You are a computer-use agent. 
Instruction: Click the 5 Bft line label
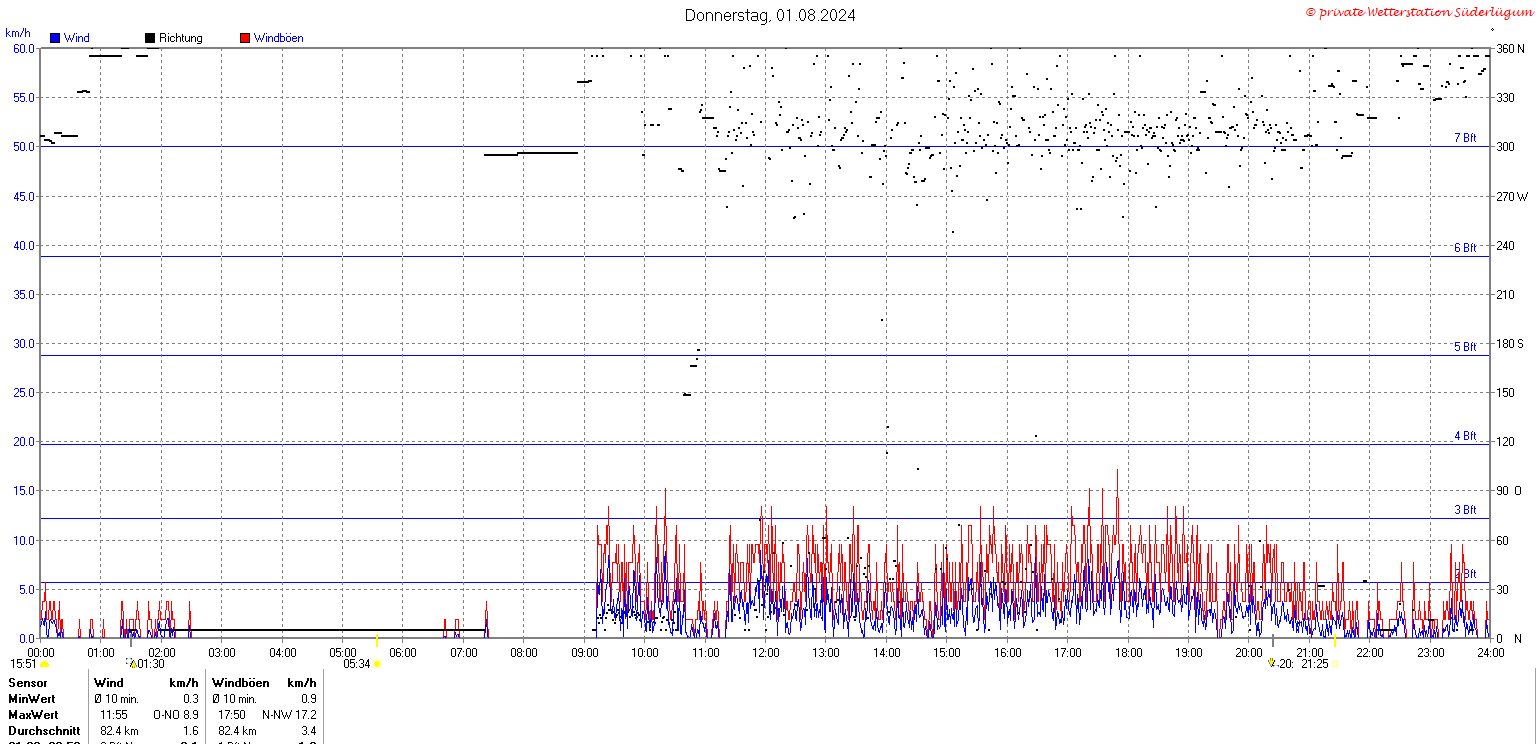point(1465,347)
